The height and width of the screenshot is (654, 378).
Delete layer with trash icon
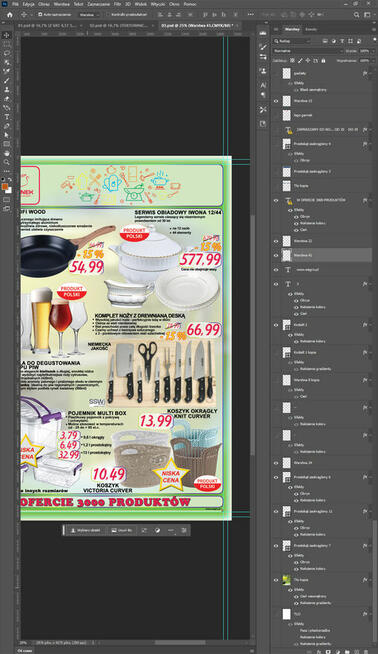click(366, 651)
